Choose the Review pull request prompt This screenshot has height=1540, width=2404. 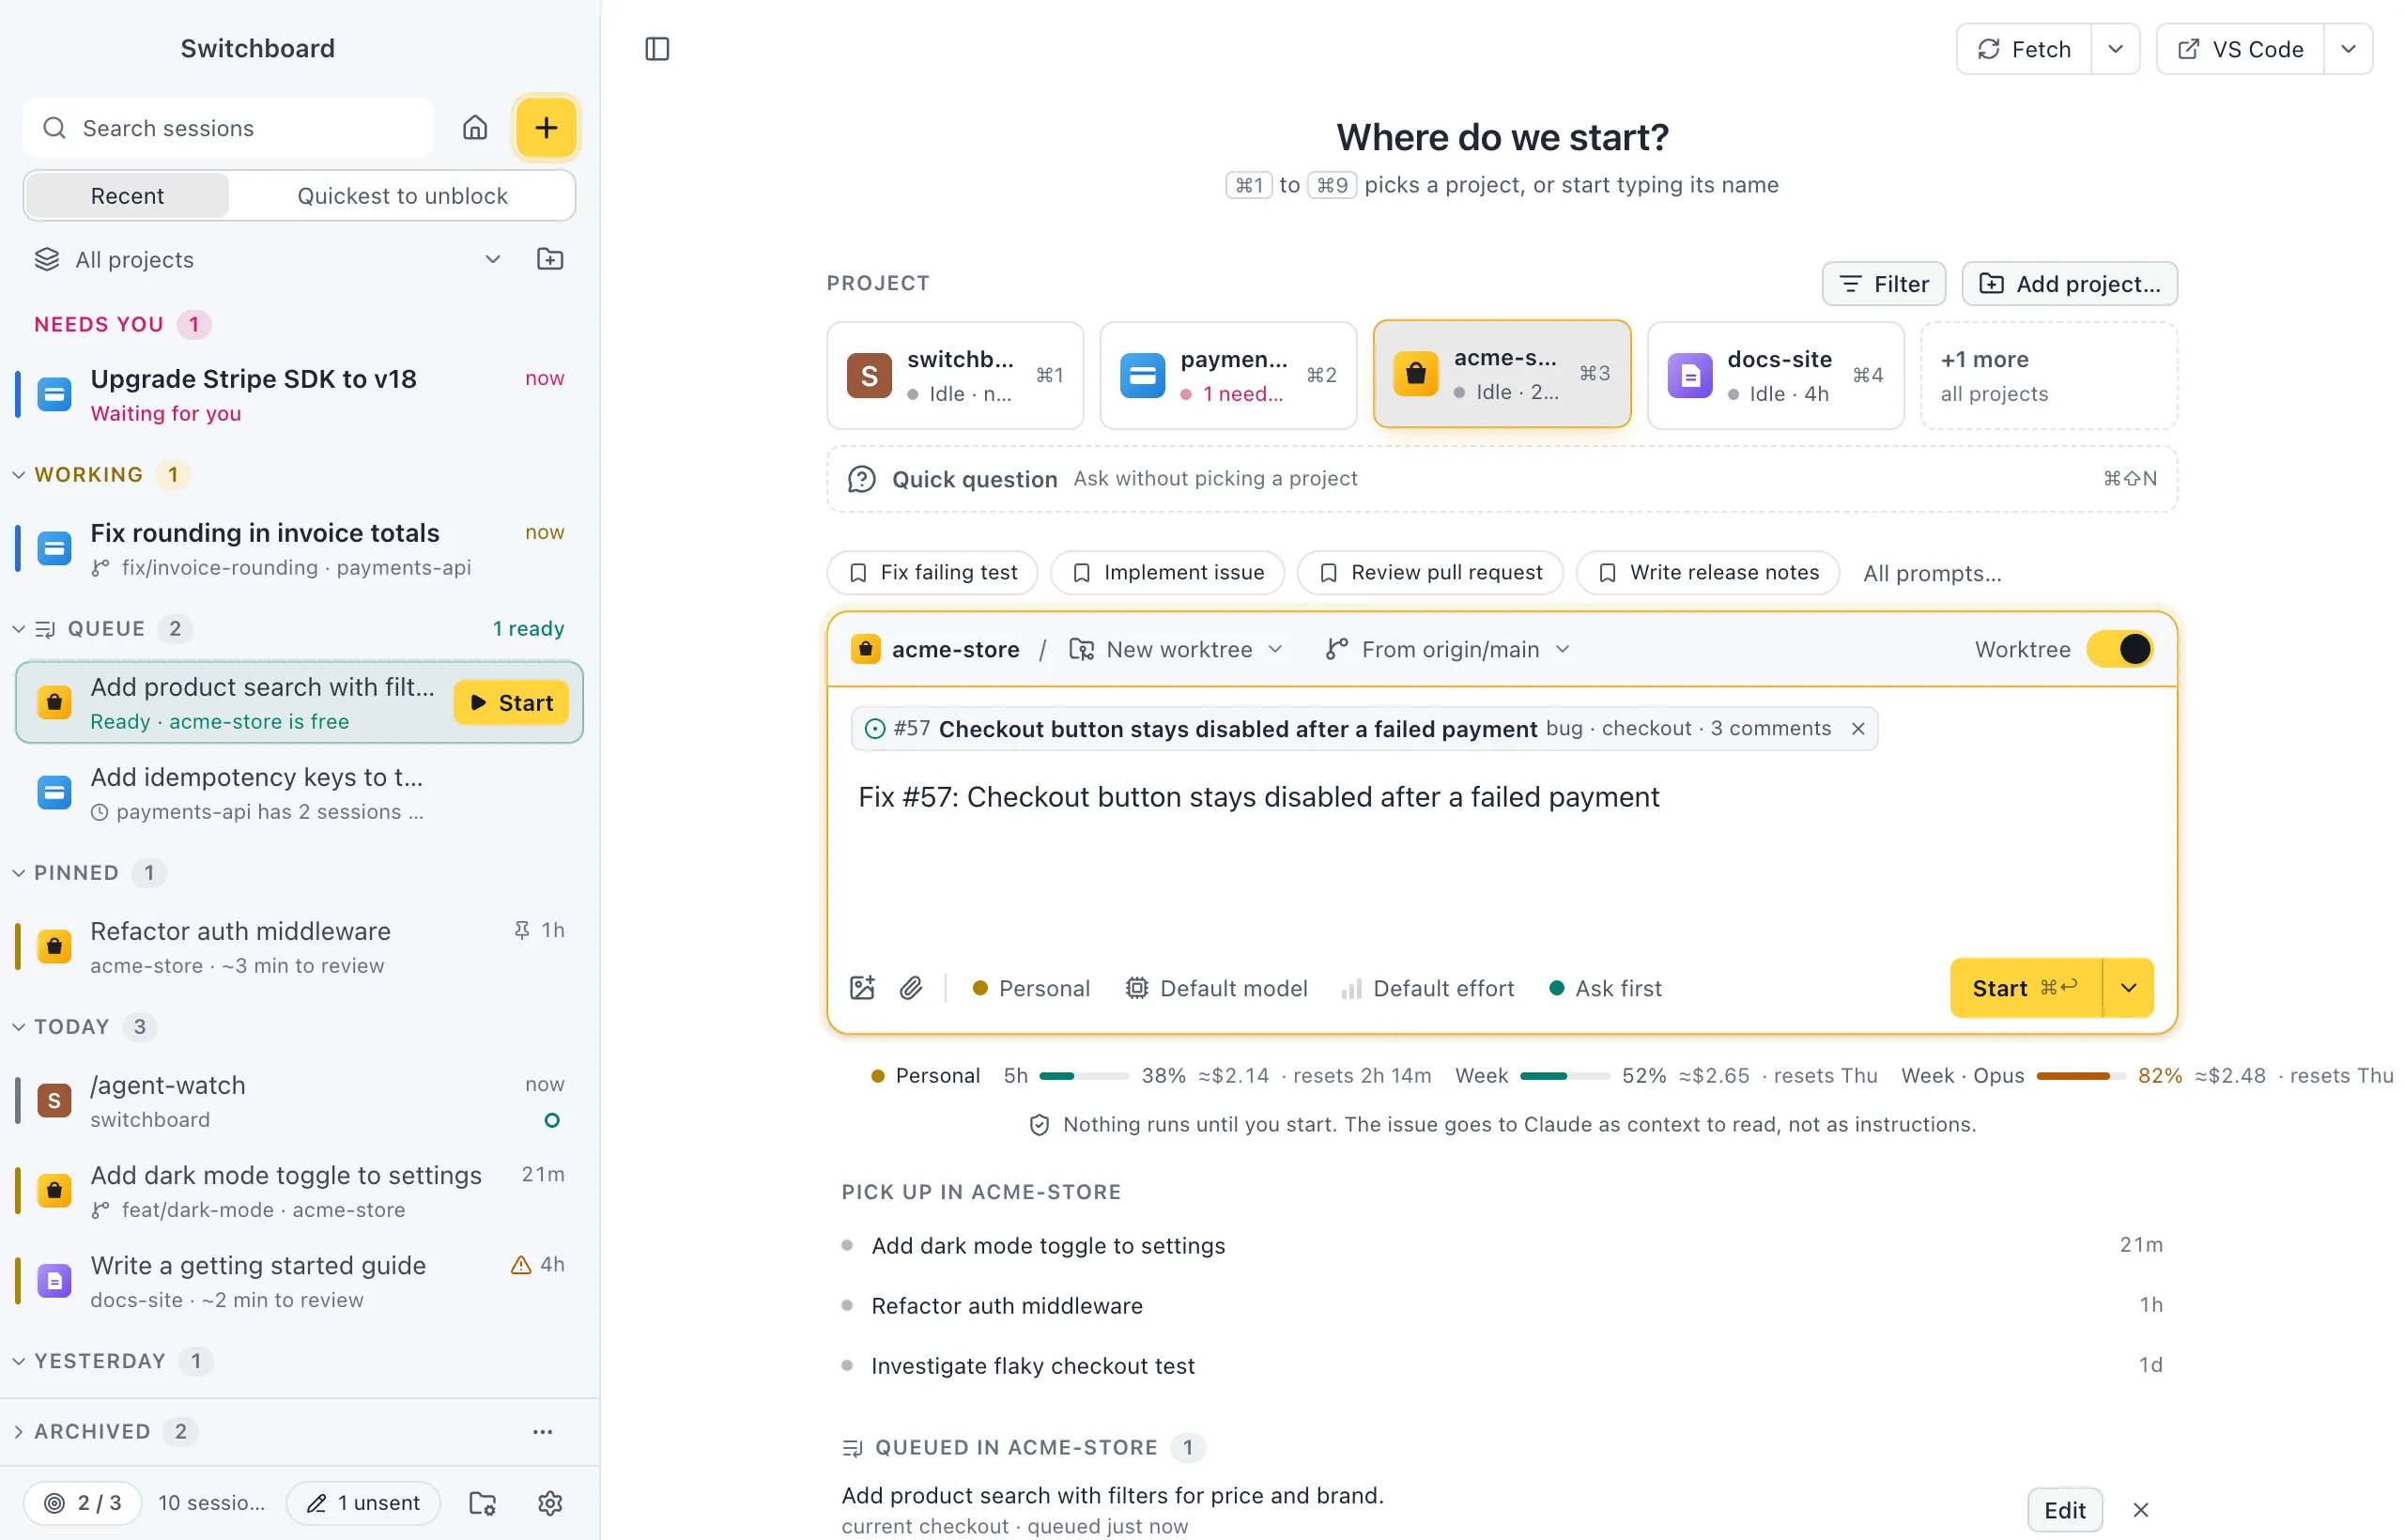click(x=1430, y=573)
